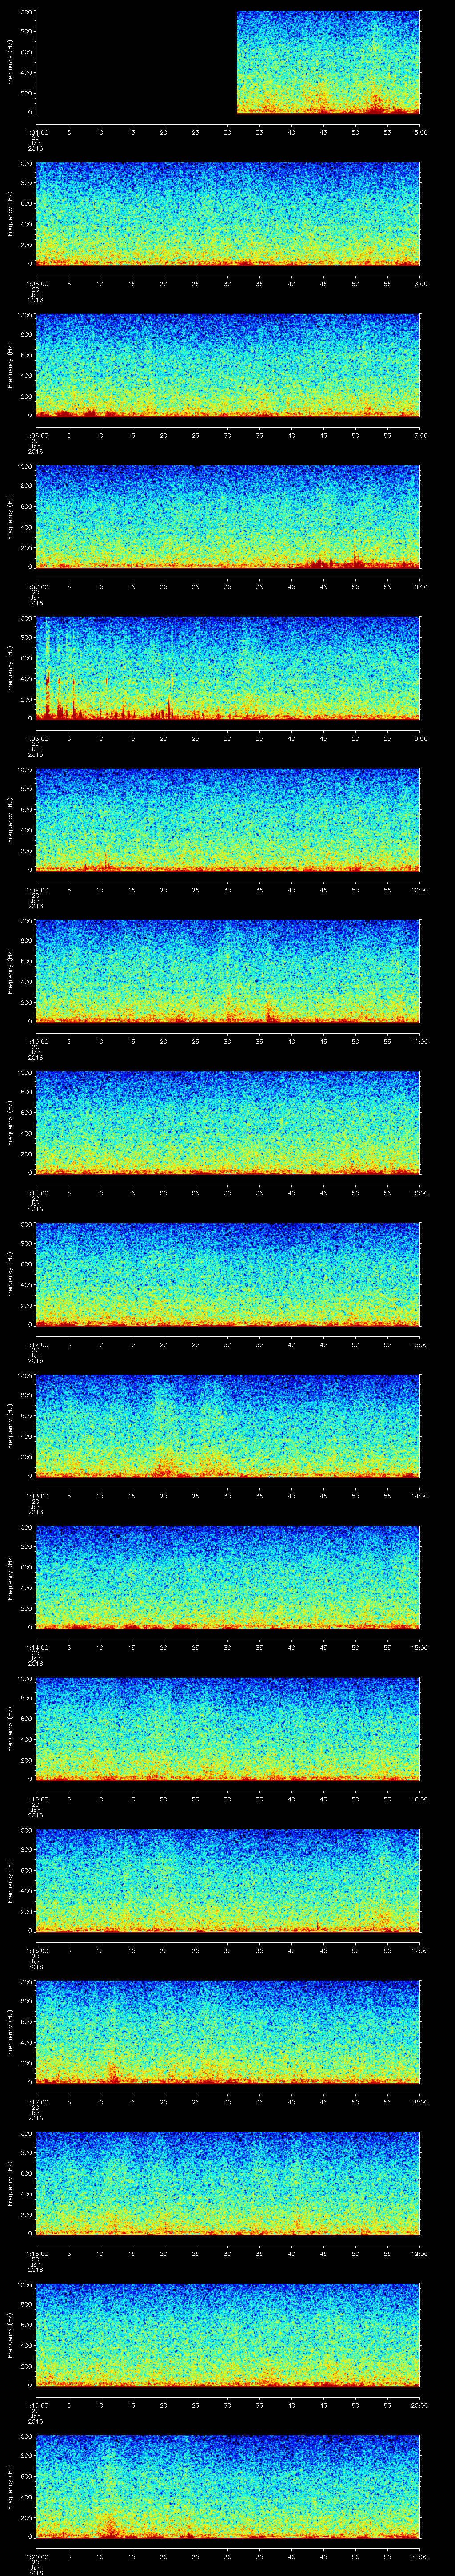This screenshot has height=2576, width=455.
Task: Select the partially blank spectrogram at 1:04:00
Action: coord(228,62)
